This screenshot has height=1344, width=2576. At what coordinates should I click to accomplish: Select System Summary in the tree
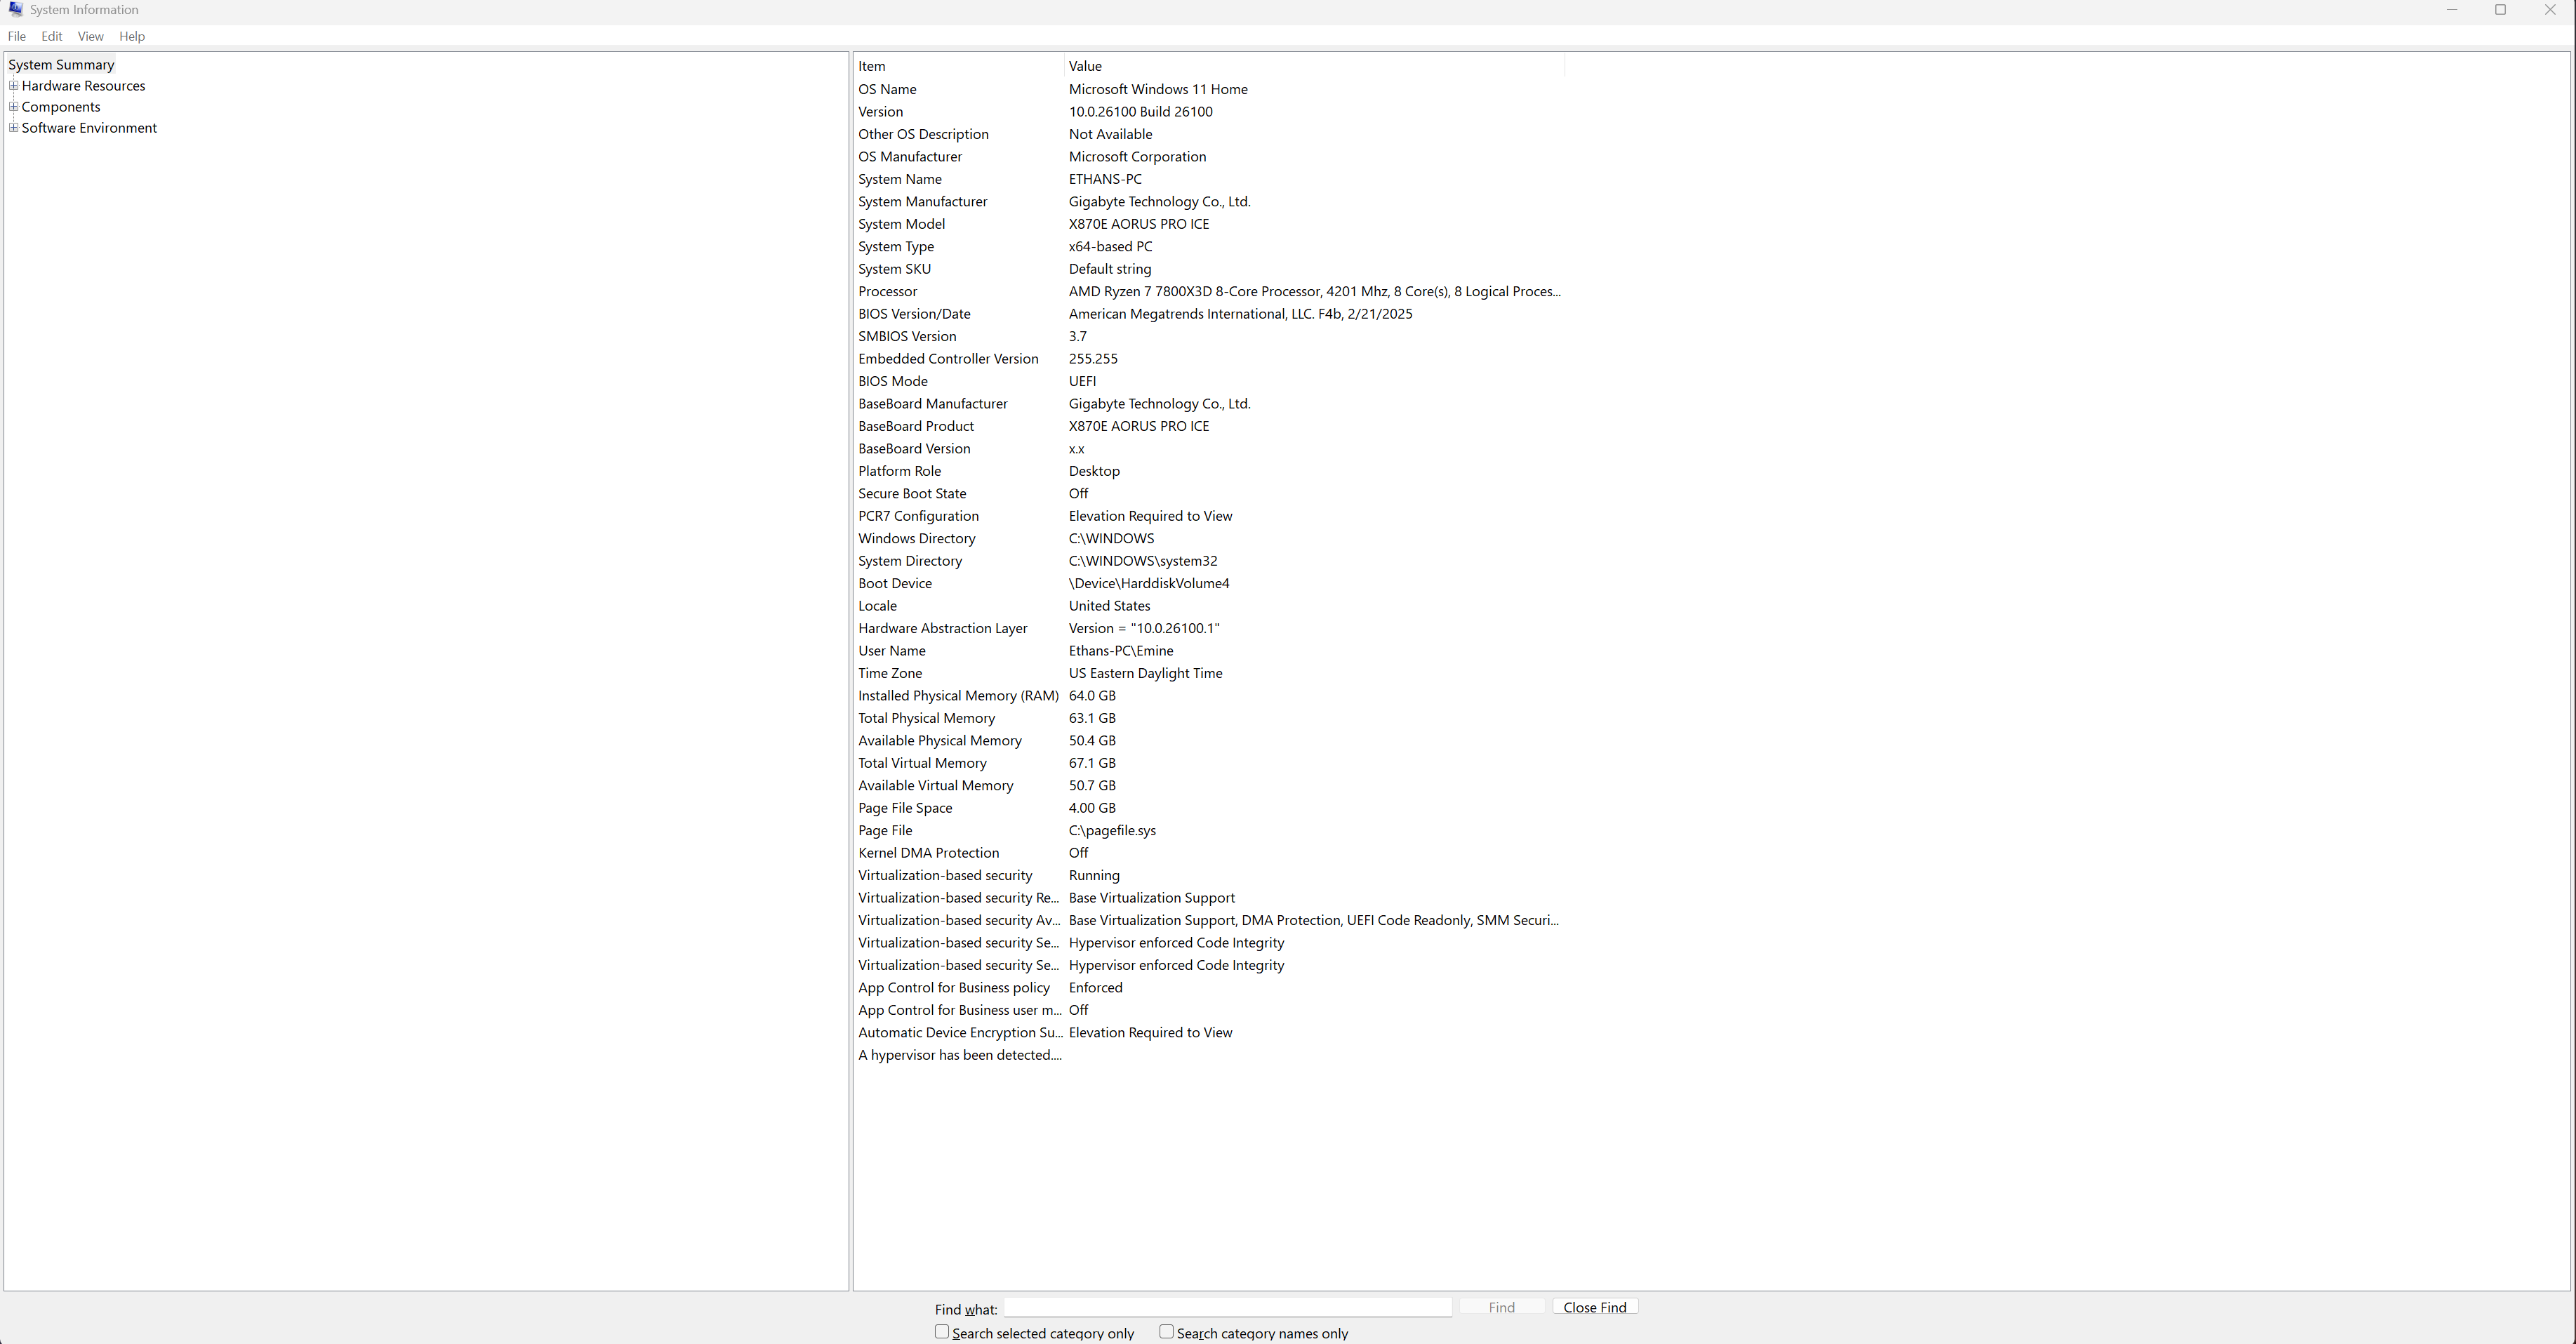[61, 65]
